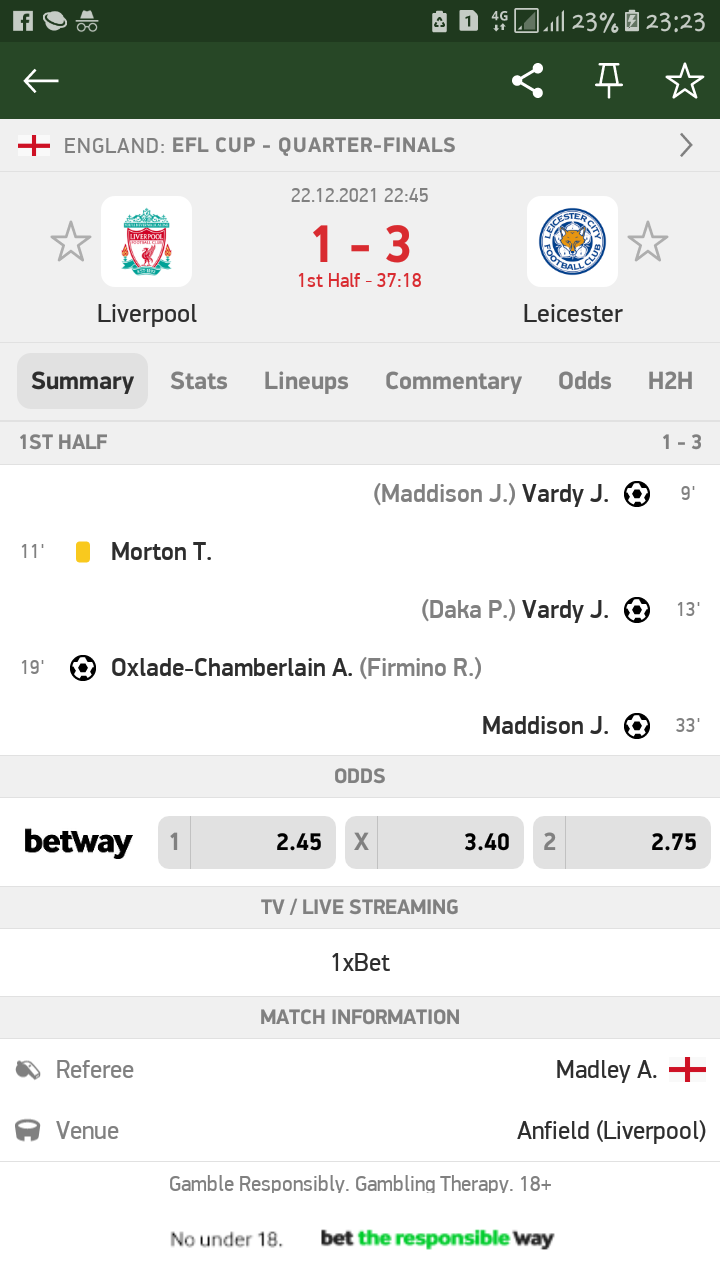Open Liverpool team crest
720x1280 pixels.
tap(146, 242)
